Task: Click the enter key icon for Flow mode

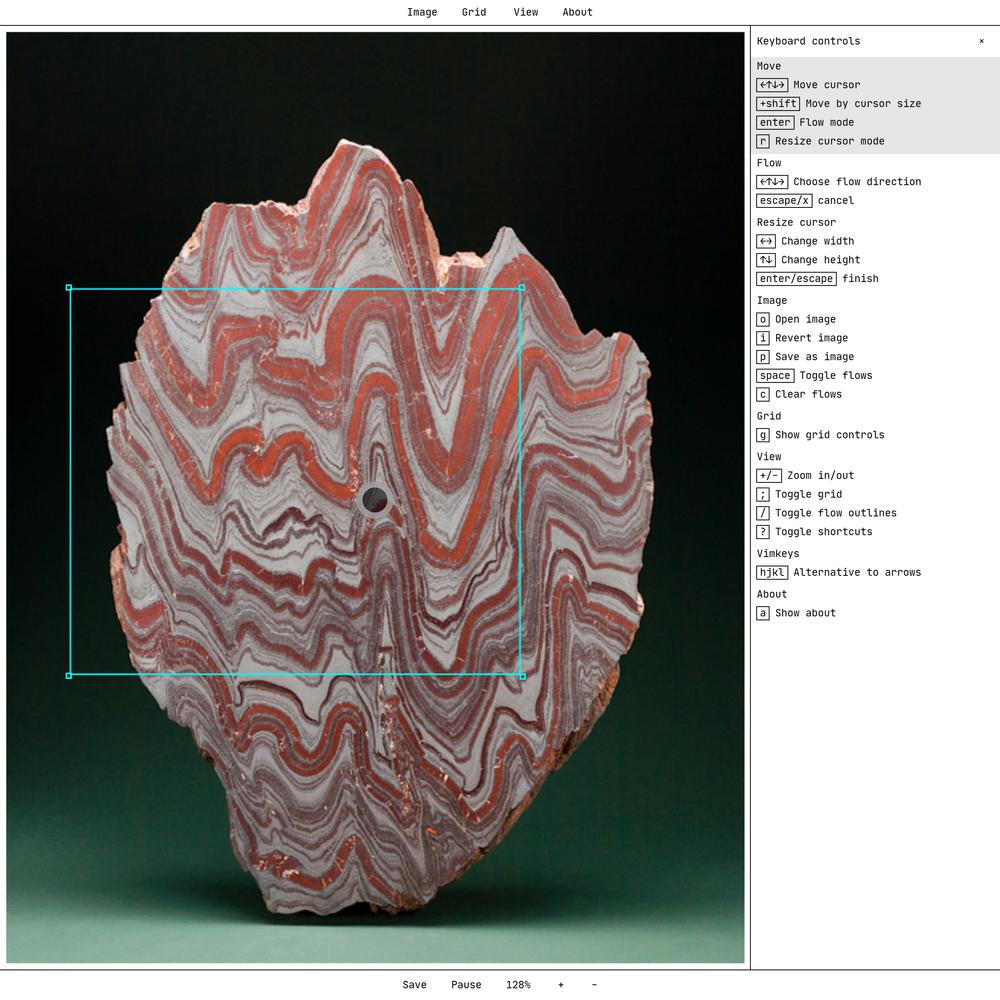Action: (x=775, y=122)
